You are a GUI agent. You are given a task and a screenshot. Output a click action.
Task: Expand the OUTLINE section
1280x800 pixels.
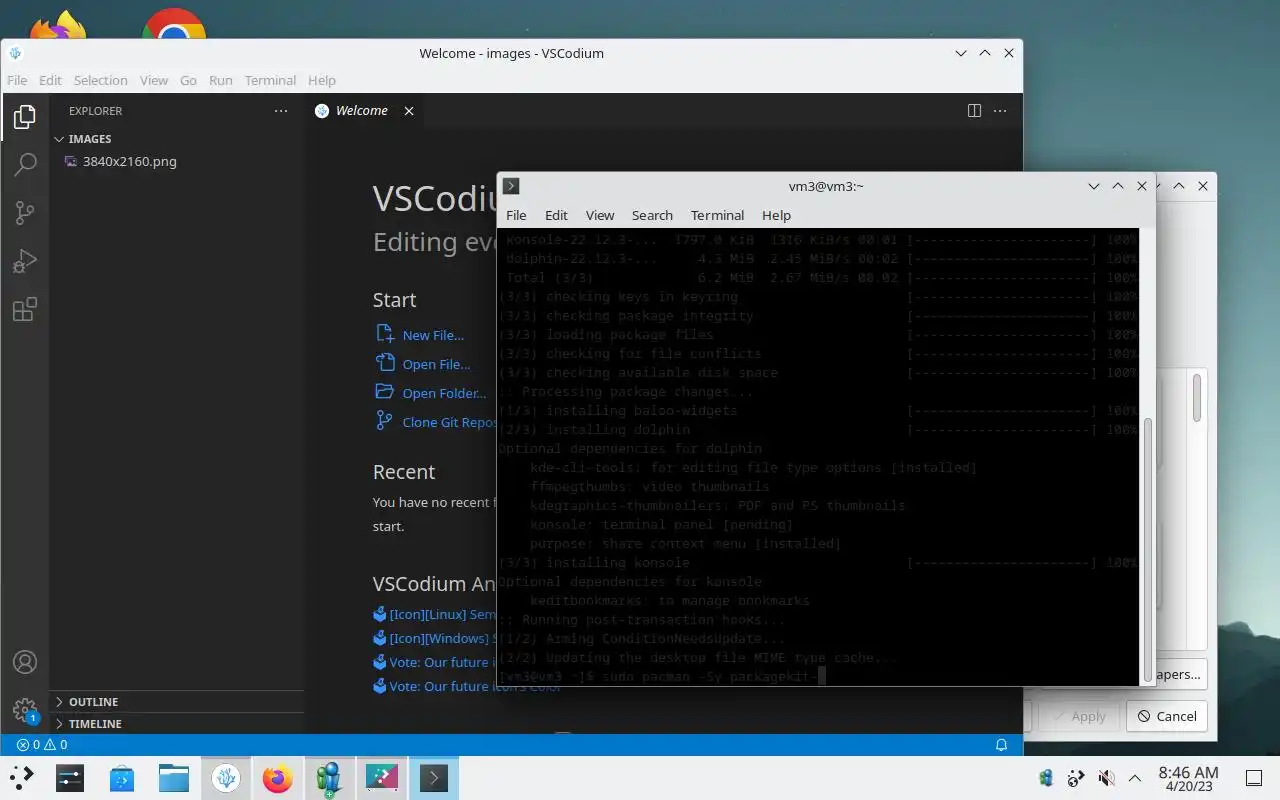pos(175,702)
